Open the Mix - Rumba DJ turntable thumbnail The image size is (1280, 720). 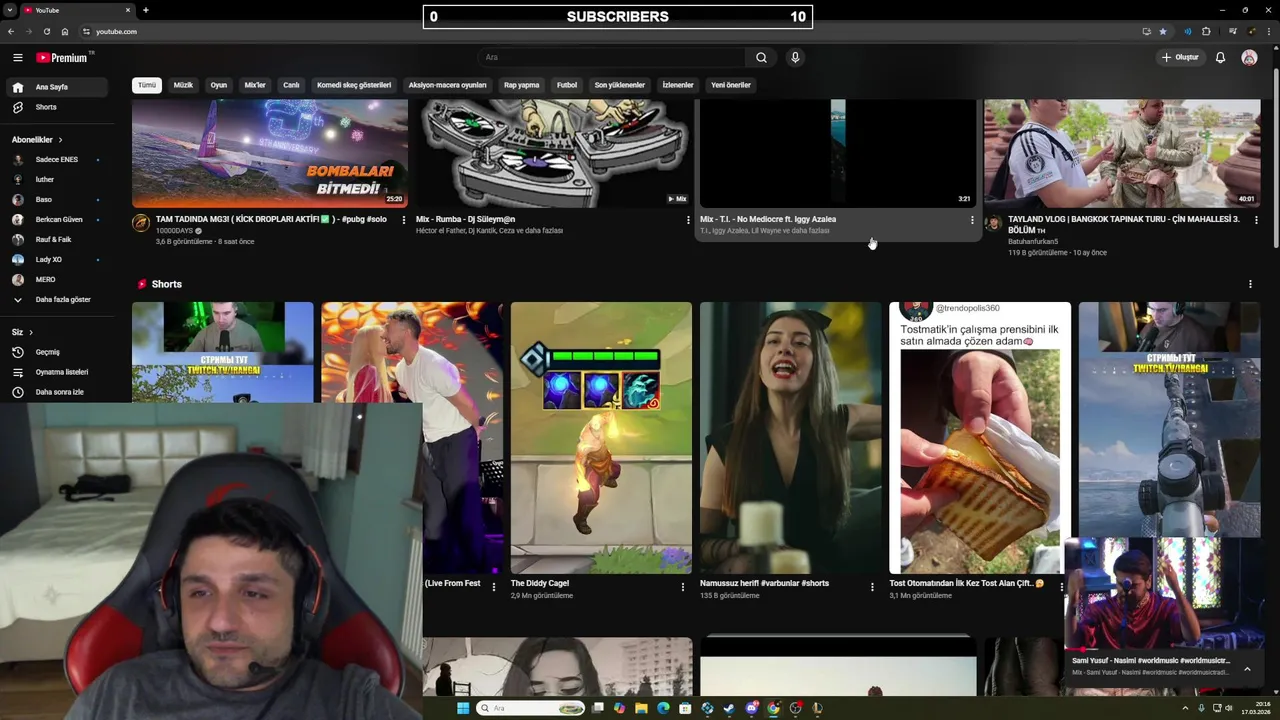pyautogui.click(x=554, y=153)
